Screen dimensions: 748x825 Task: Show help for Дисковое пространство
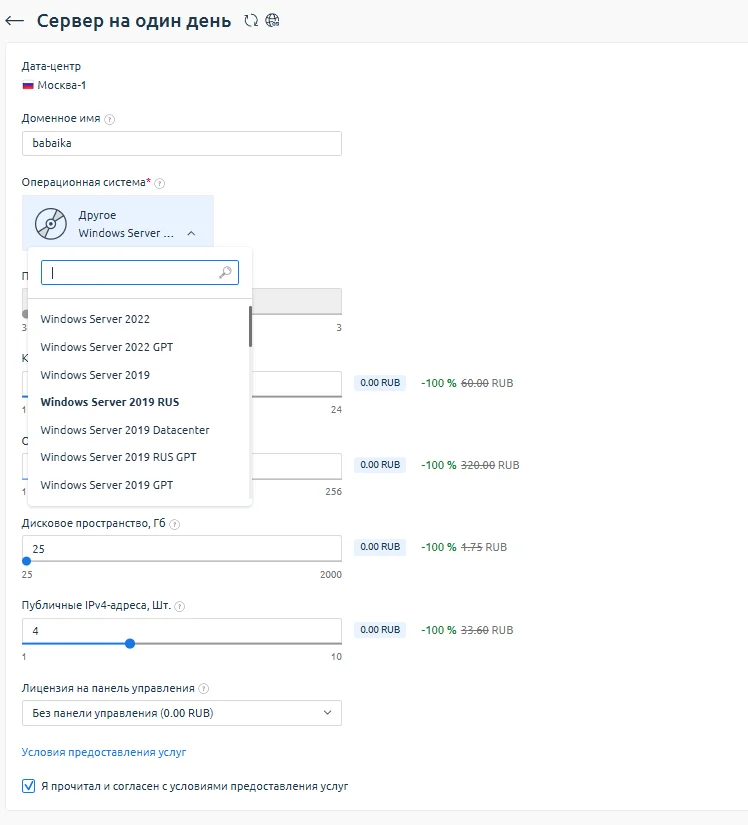click(x=175, y=524)
